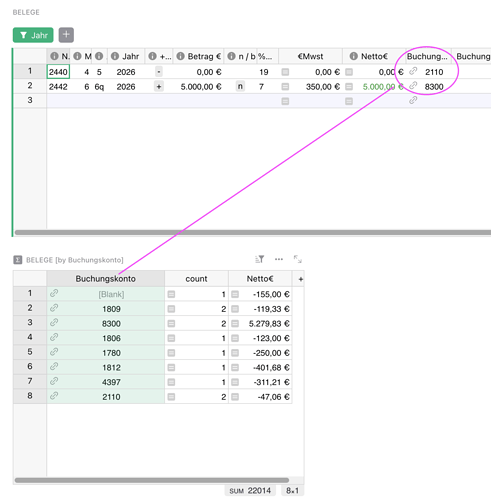Select the €Mwst column header
Image resolution: width=491 pixels, height=500 pixels.
310,56
